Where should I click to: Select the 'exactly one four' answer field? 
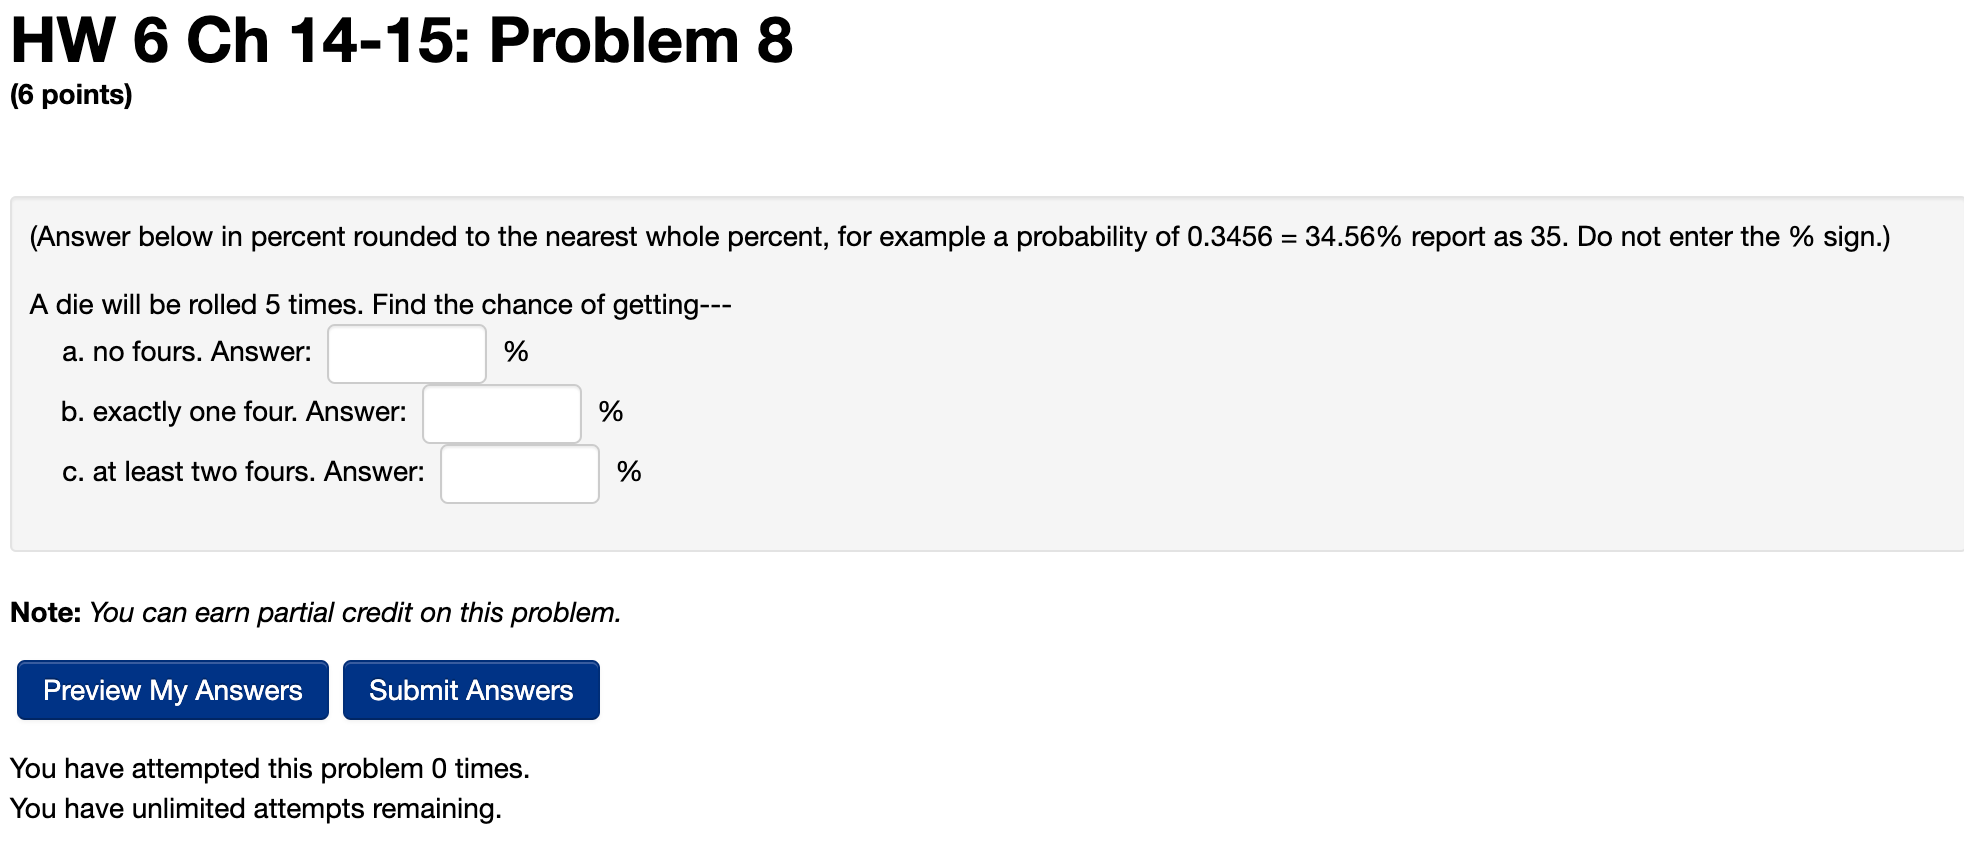(x=500, y=413)
